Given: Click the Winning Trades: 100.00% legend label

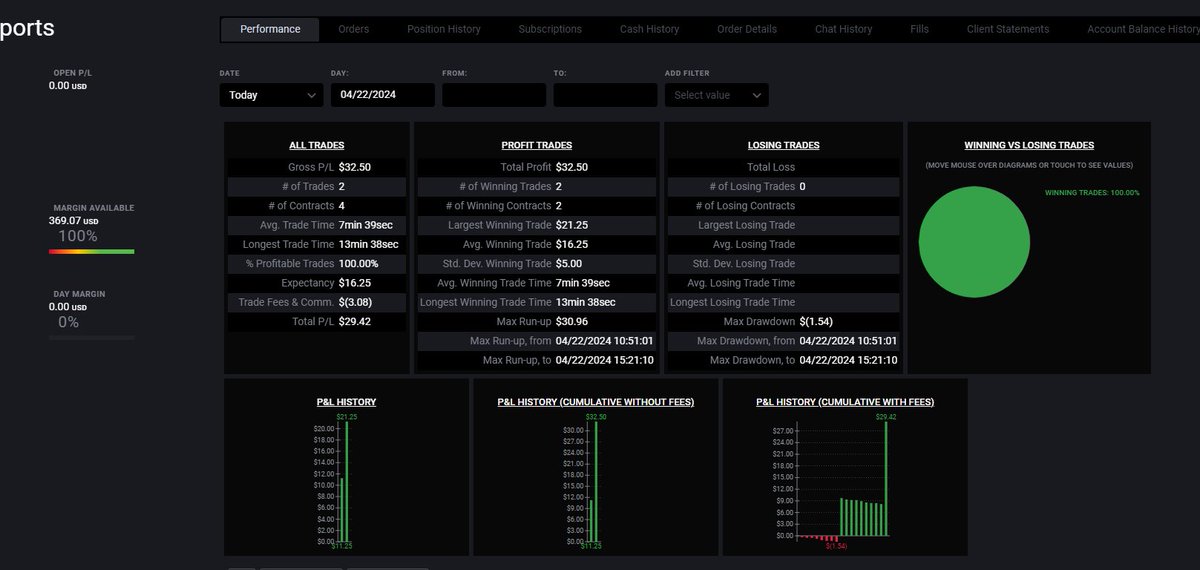Looking at the screenshot, I should [1092, 193].
